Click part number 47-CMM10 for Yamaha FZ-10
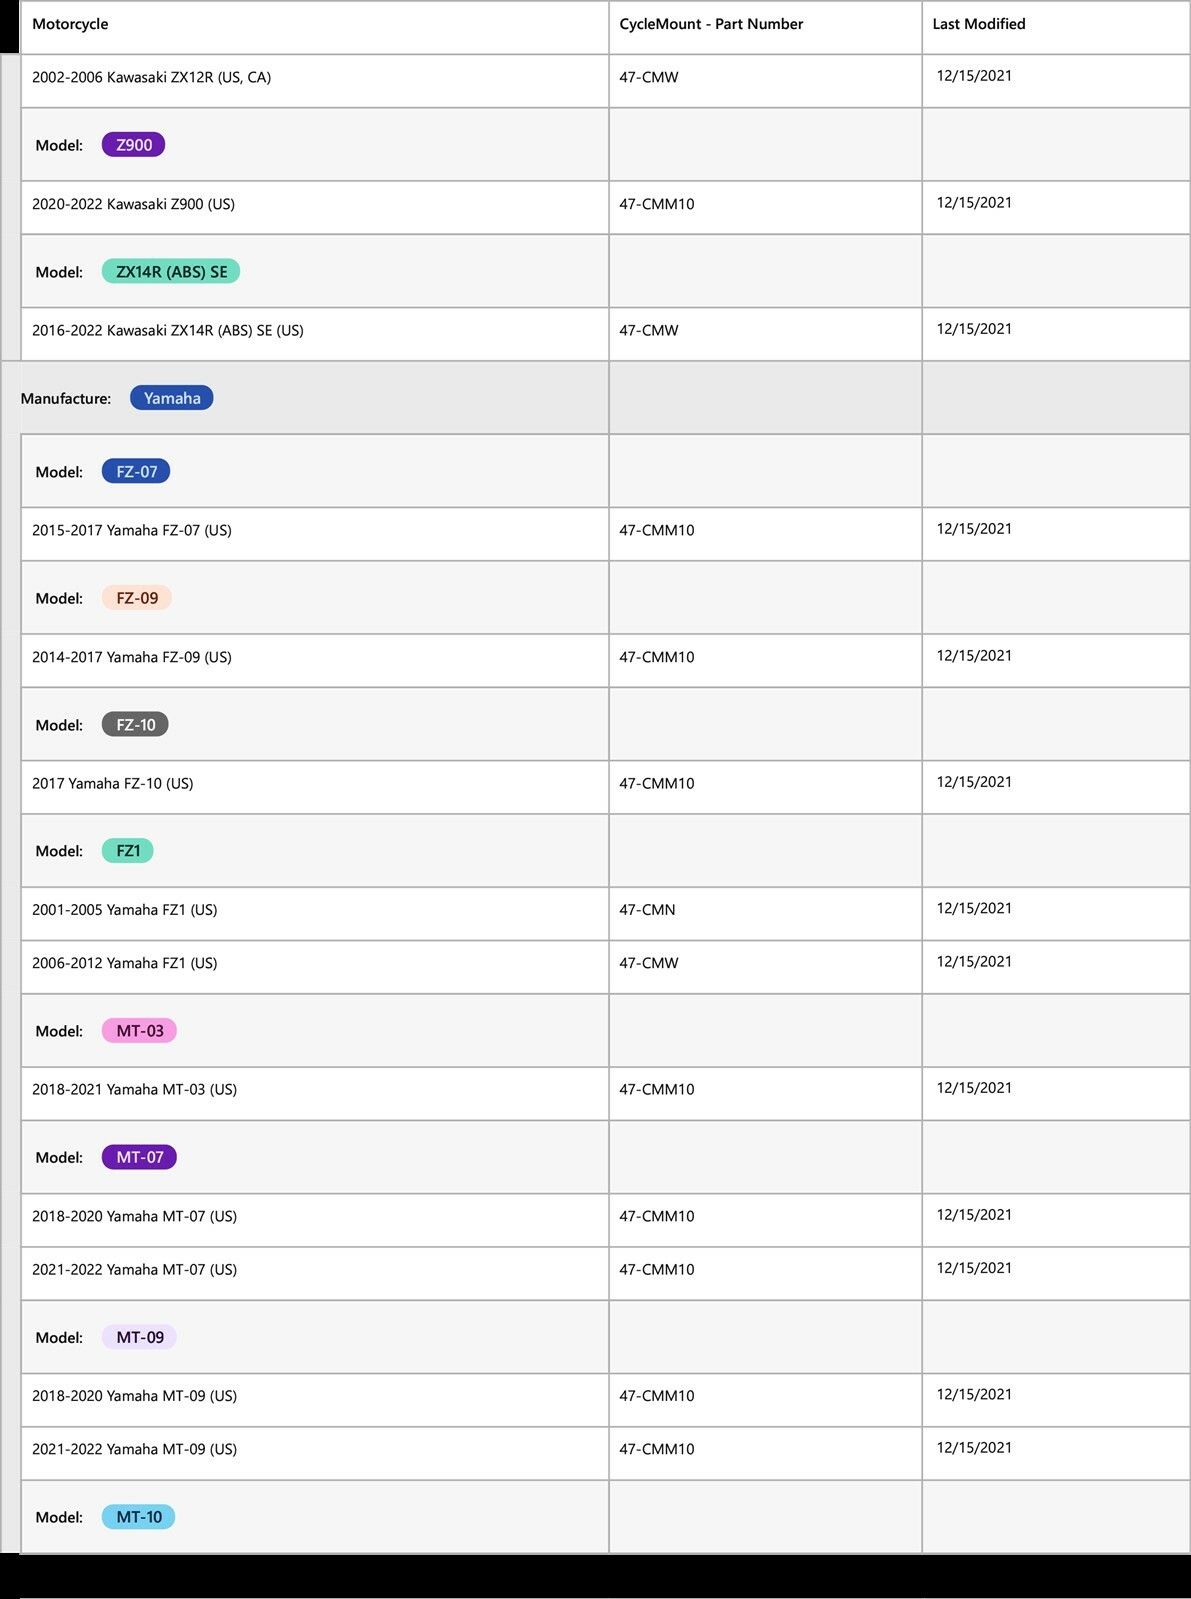Screen dimensions: 1191x1599 [x=656, y=783]
